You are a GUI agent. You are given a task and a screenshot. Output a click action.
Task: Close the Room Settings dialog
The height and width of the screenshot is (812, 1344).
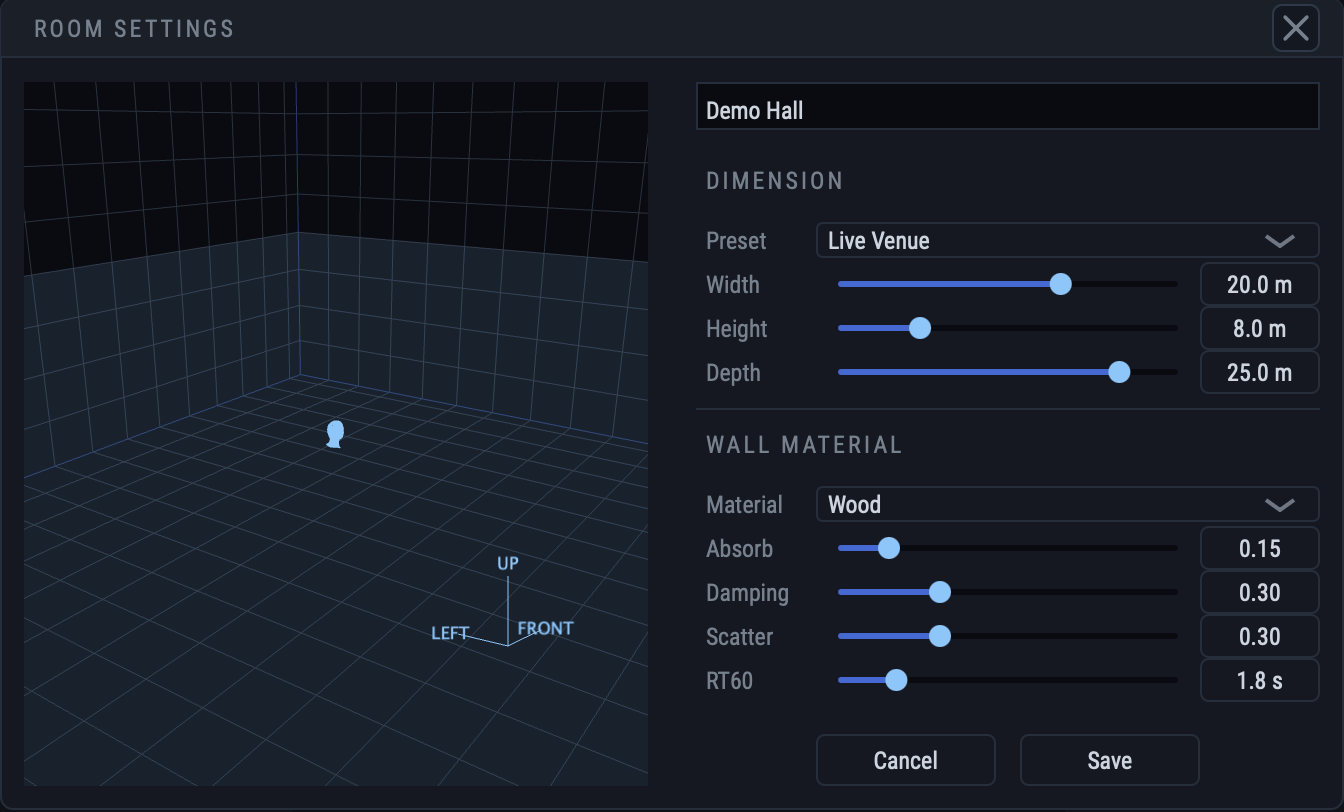click(x=1296, y=28)
